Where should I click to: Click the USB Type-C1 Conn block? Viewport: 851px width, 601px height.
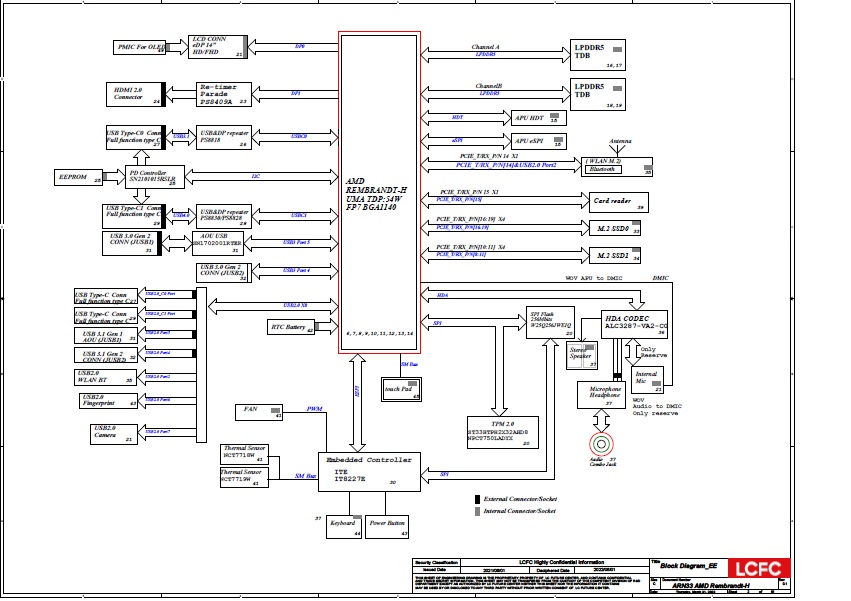[x=134, y=216]
